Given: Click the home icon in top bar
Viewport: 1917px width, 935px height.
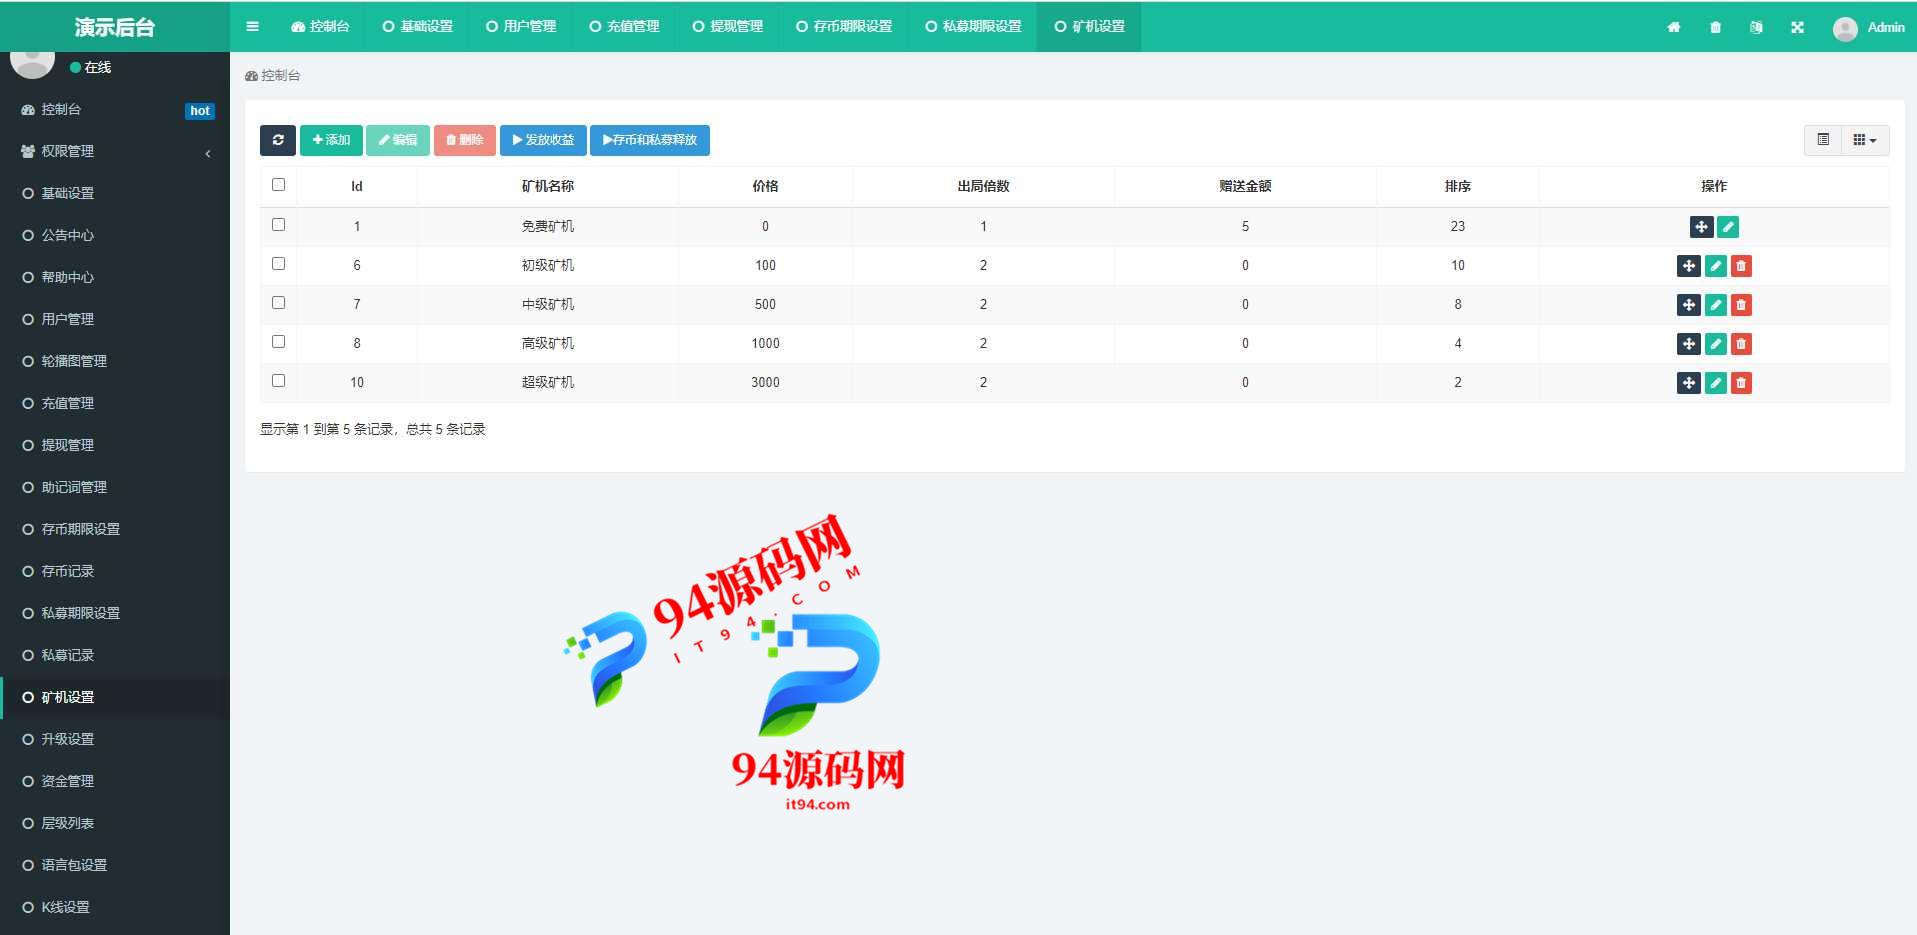Looking at the screenshot, I should click(1674, 27).
